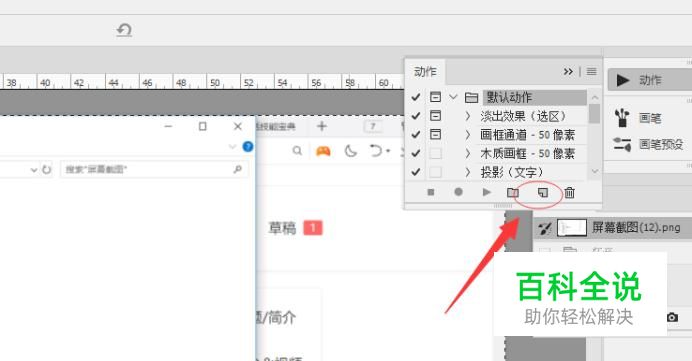Toggle the checkmark for 木质画框 - 50 像素

(x=415, y=153)
